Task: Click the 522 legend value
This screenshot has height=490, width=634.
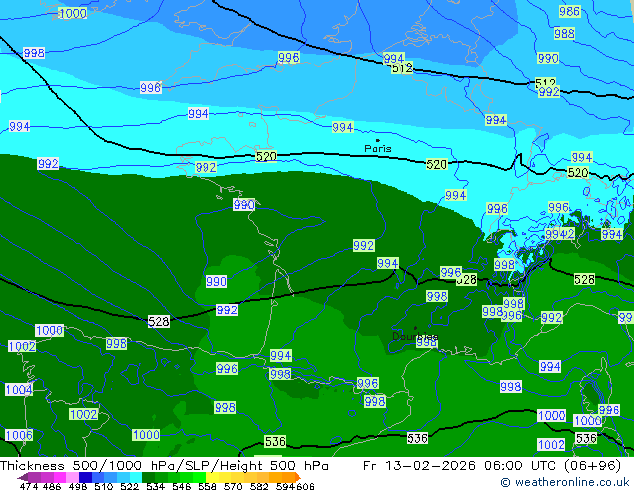Action: pos(130,486)
